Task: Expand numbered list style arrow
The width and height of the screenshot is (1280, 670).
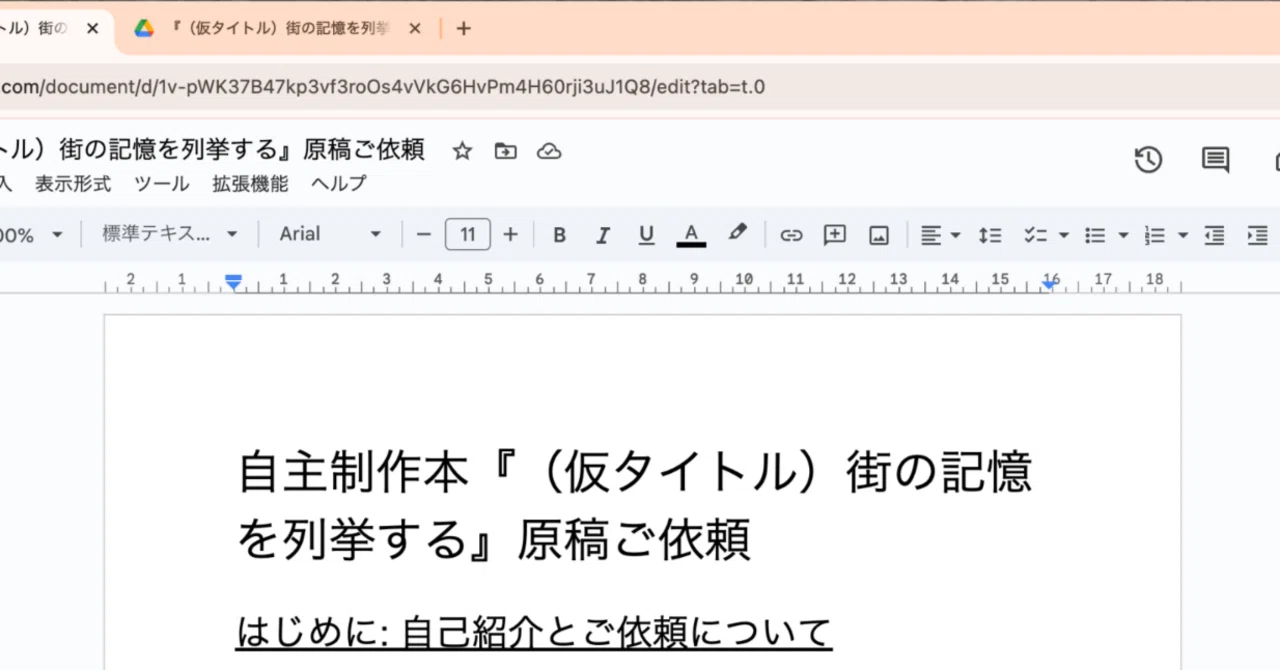Action: [x=1183, y=235]
